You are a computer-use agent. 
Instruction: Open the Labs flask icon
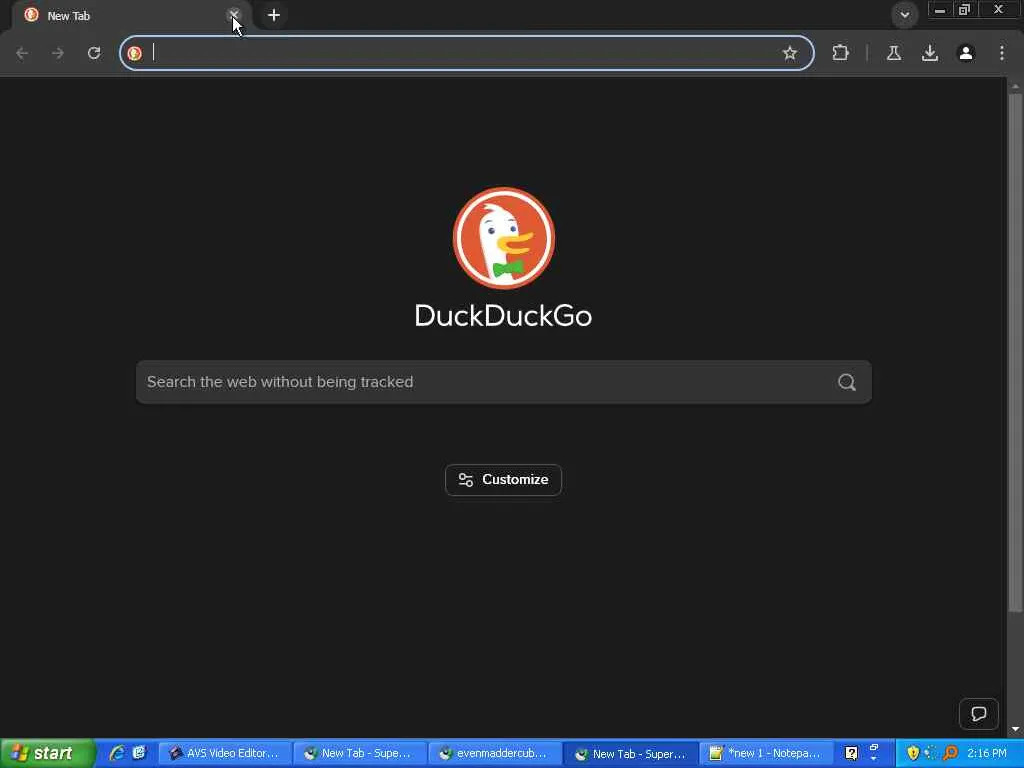tap(894, 53)
